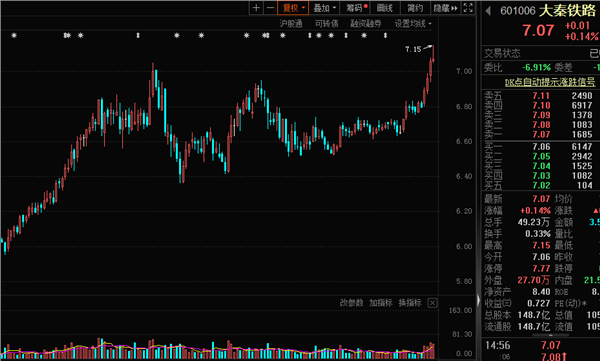Click the 沪股通 tag
This screenshot has height=361, width=600.
tap(291, 24)
